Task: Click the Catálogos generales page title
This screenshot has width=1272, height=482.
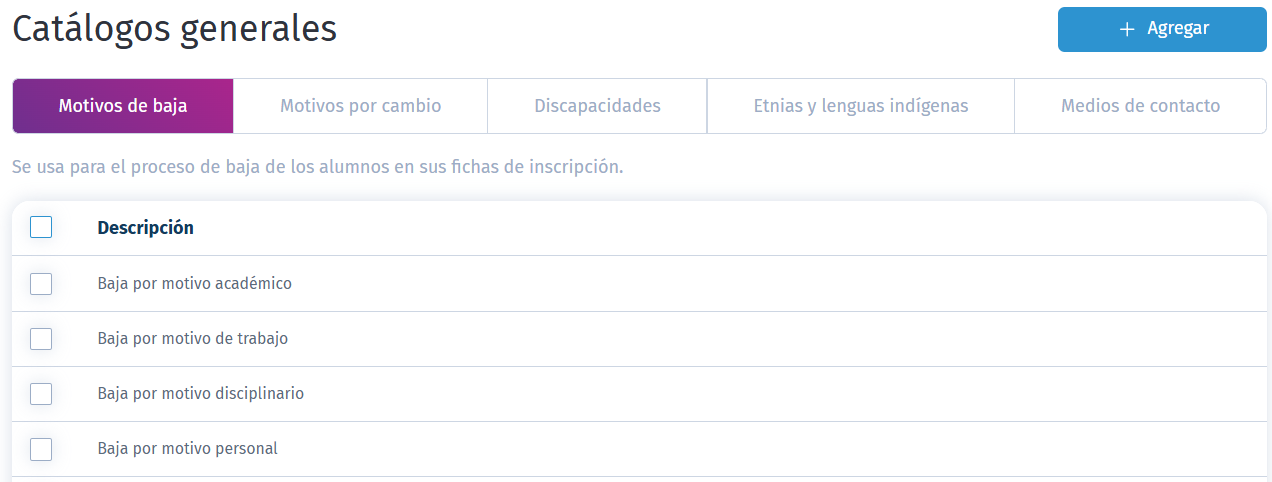Action: tap(174, 29)
